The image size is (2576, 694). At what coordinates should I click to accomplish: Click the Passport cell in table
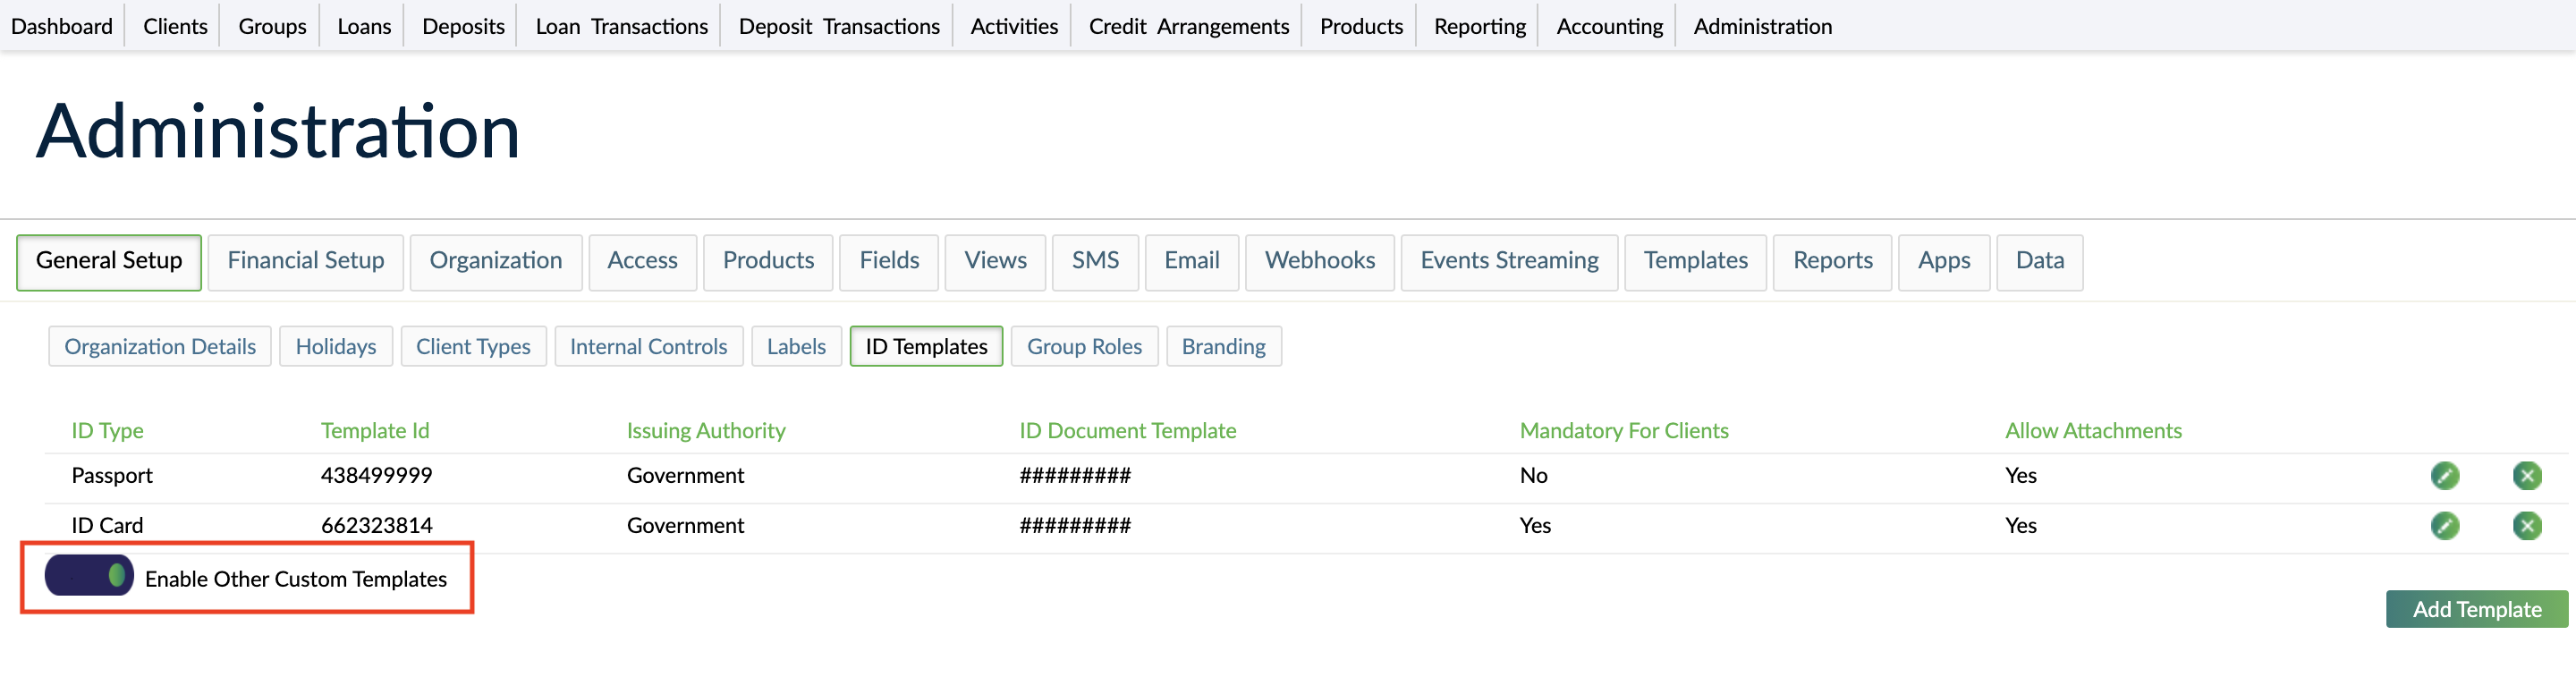[x=112, y=475]
